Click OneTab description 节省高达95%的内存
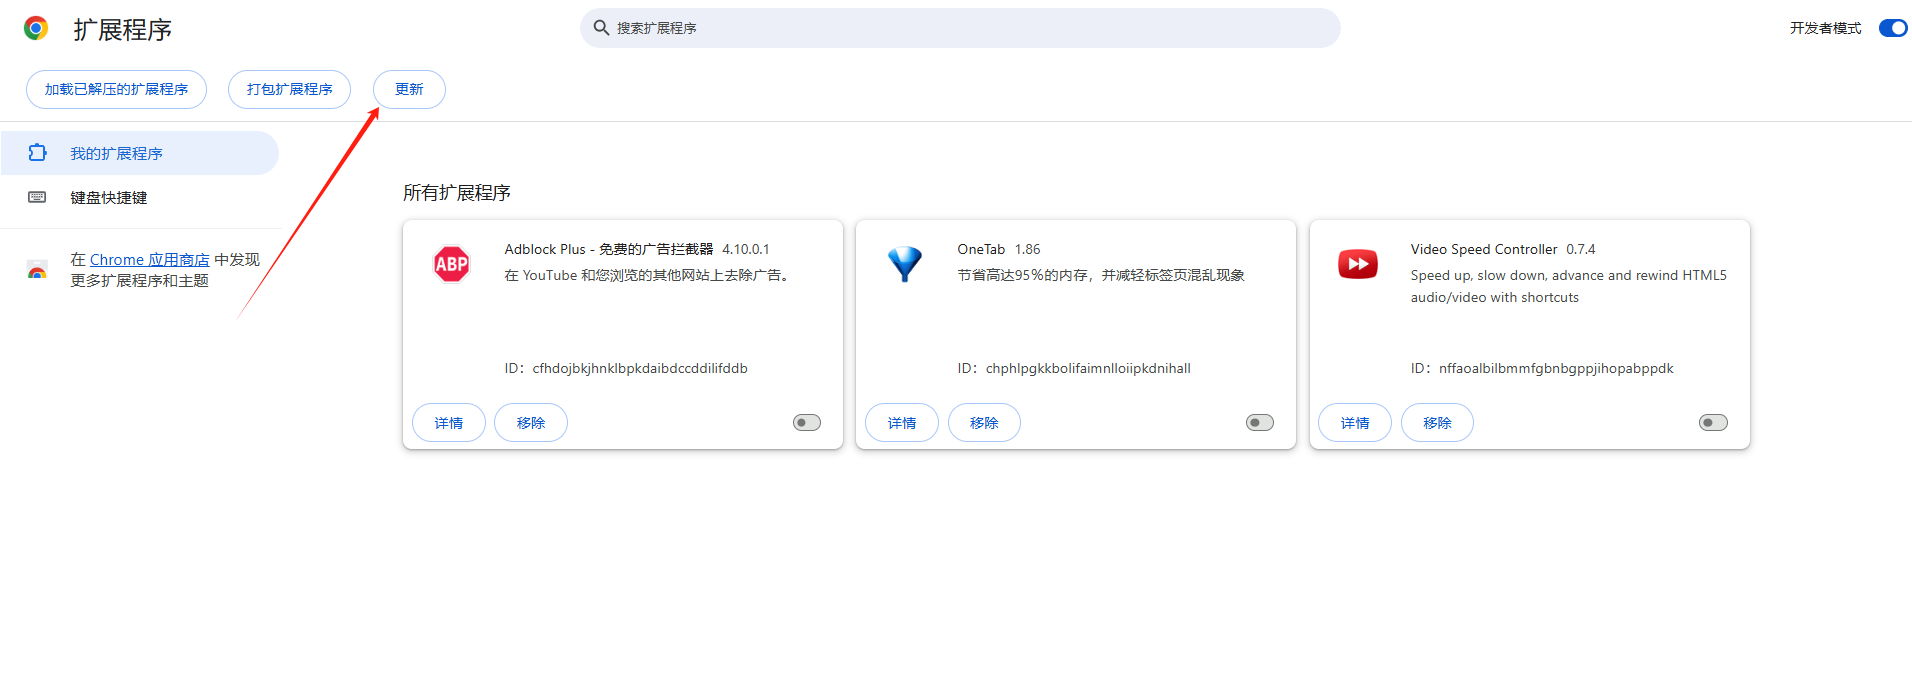The height and width of the screenshot is (693, 1912). (1101, 275)
